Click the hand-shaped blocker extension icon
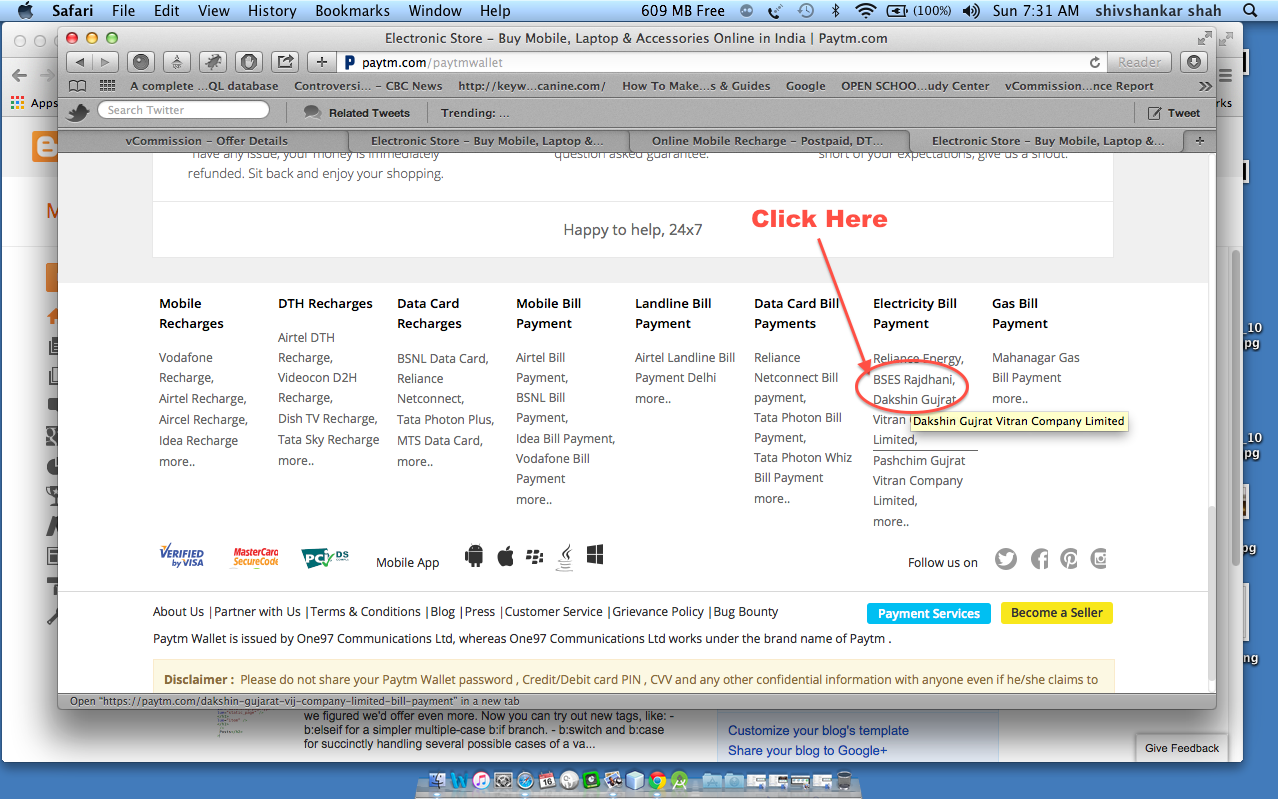The width and height of the screenshot is (1278, 799). pos(249,62)
